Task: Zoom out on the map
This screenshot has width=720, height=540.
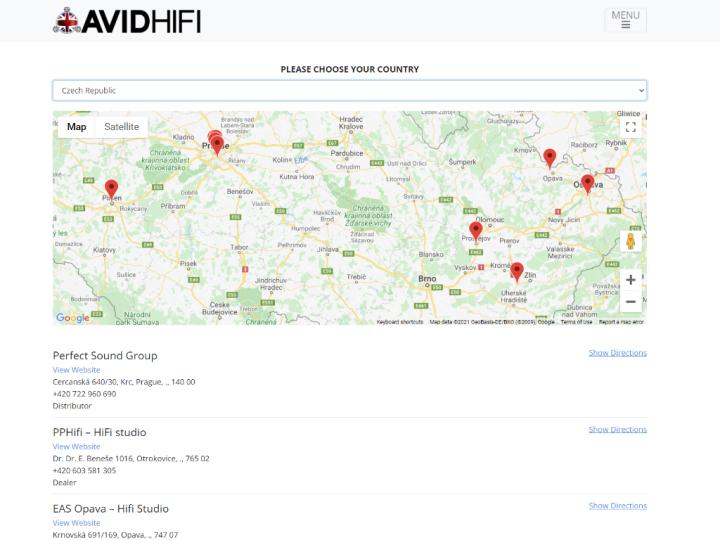Action: pyautogui.click(x=630, y=301)
